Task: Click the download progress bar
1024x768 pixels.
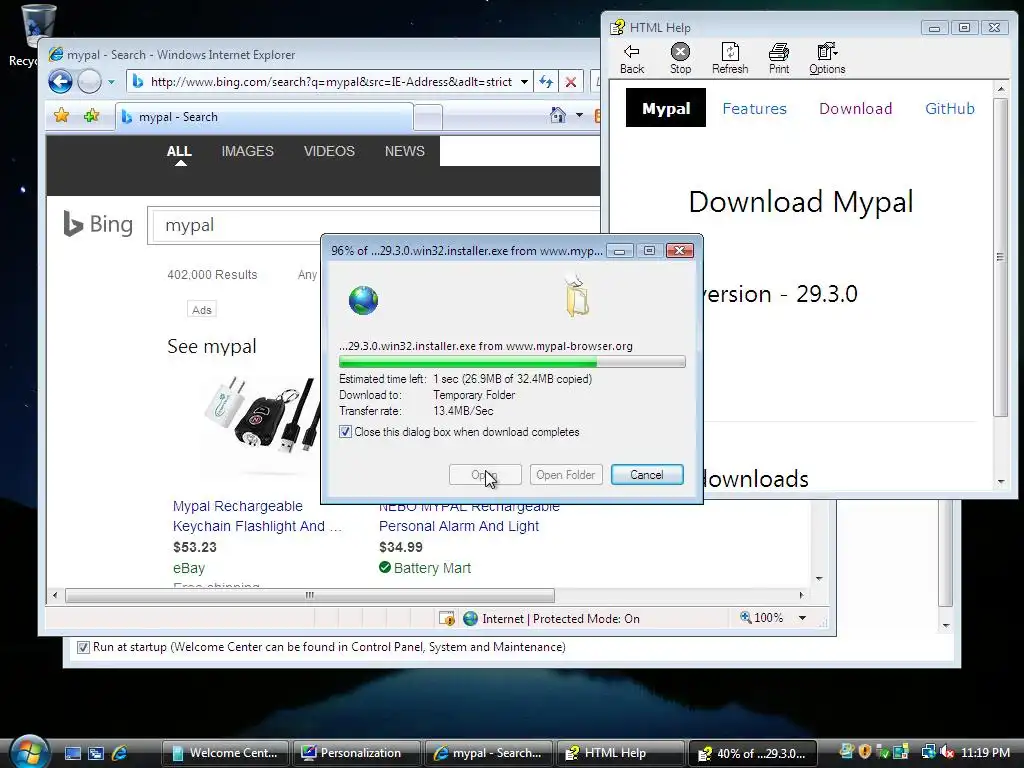Action: [x=512, y=362]
